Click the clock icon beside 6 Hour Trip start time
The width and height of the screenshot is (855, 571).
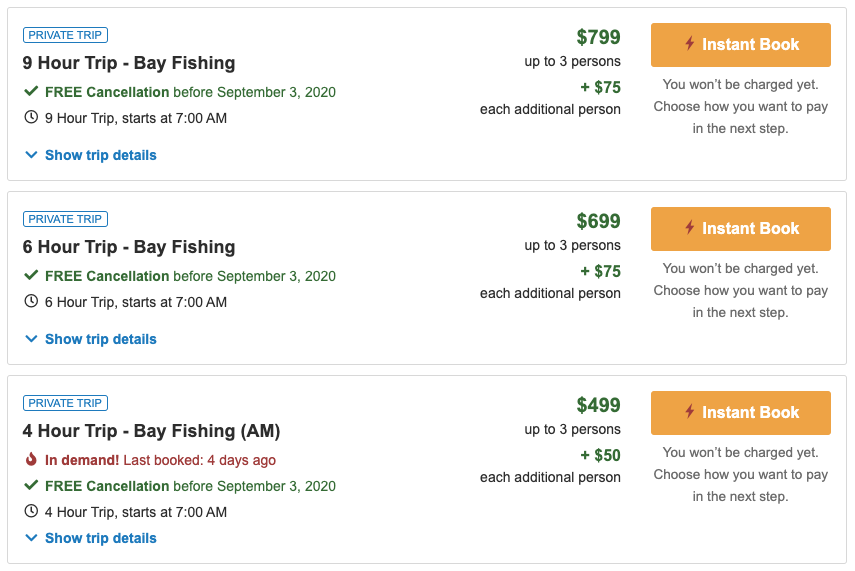pyautogui.click(x=31, y=301)
